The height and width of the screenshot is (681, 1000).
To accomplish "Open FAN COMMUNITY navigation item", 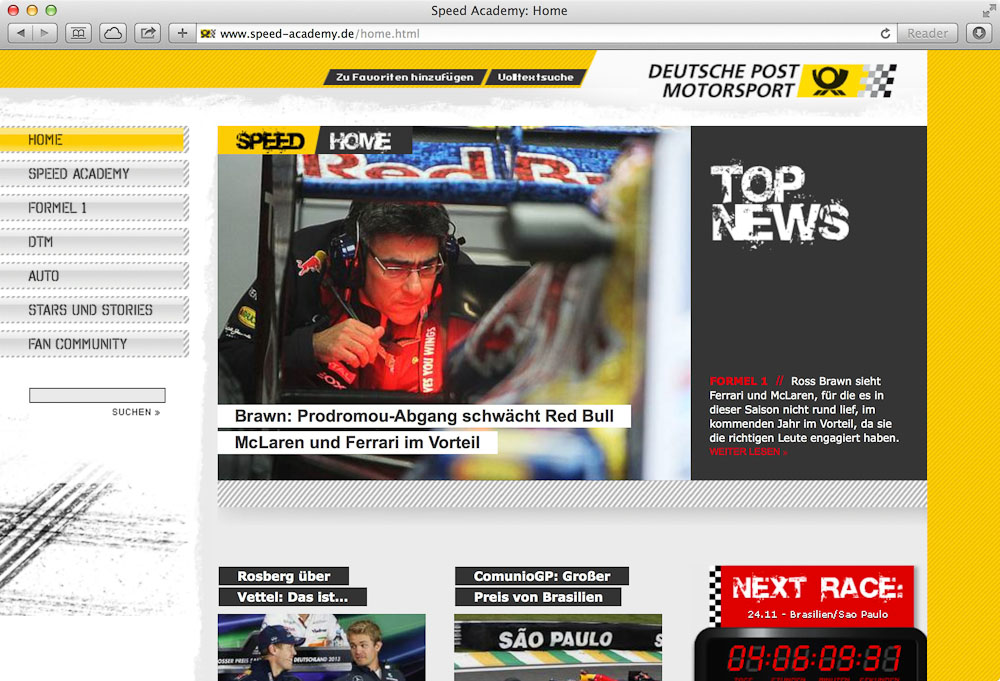I will tap(93, 344).
